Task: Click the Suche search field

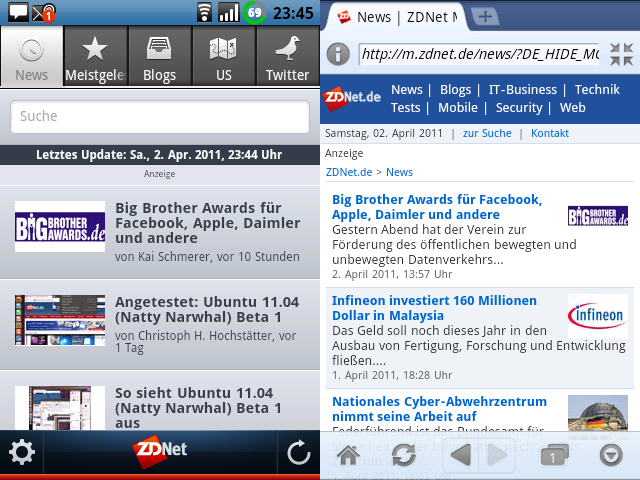Action: pyautogui.click(x=160, y=116)
